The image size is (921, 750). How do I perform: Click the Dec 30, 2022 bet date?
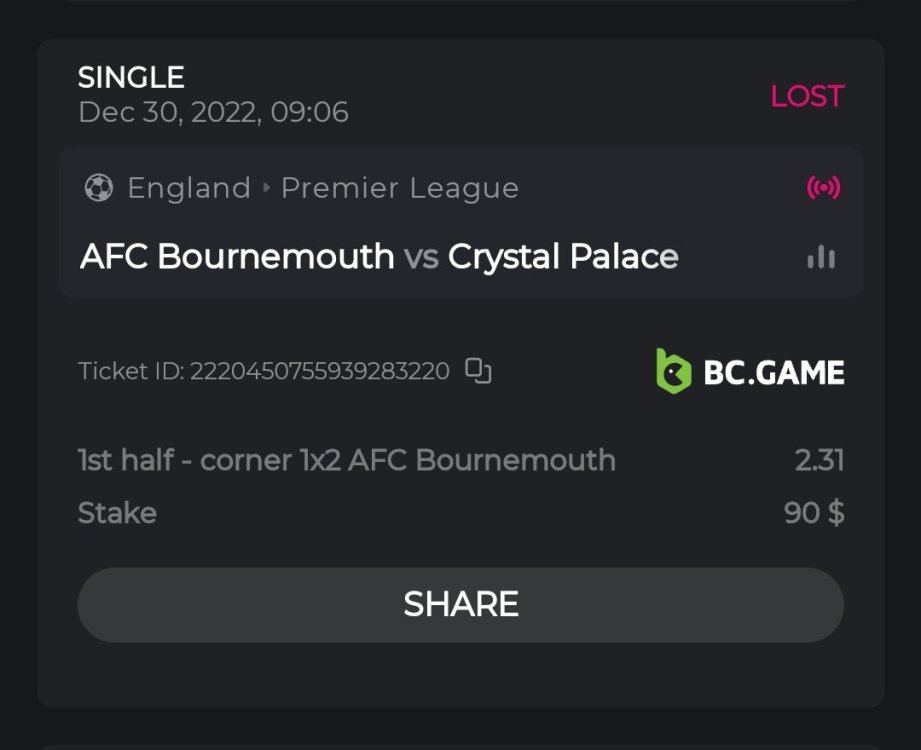click(x=213, y=112)
